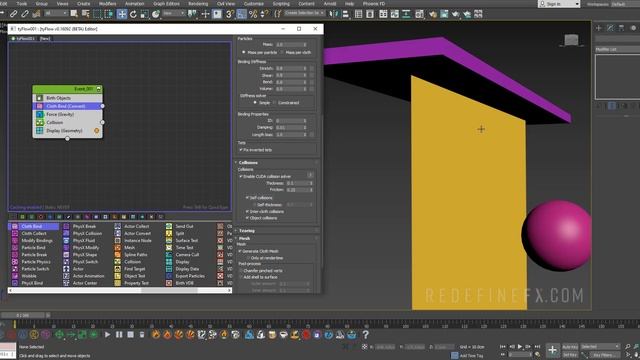Open the Modifier List dropdown
The height and width of the screenshot is (360, 640).
(x=618, y=49)
